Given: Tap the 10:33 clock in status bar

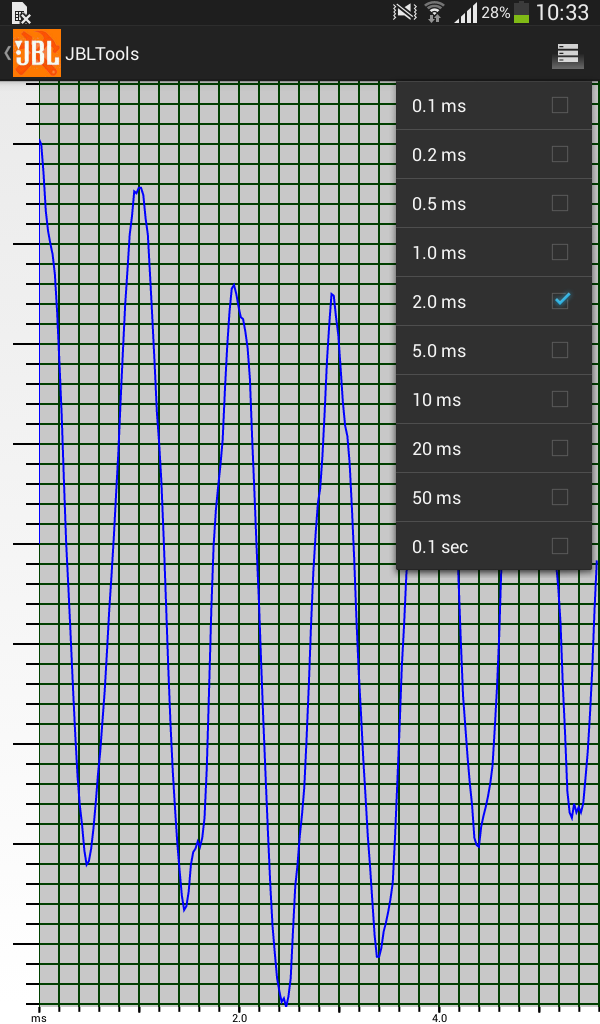Looking at the screenshot, I should (x=562, y=12).
